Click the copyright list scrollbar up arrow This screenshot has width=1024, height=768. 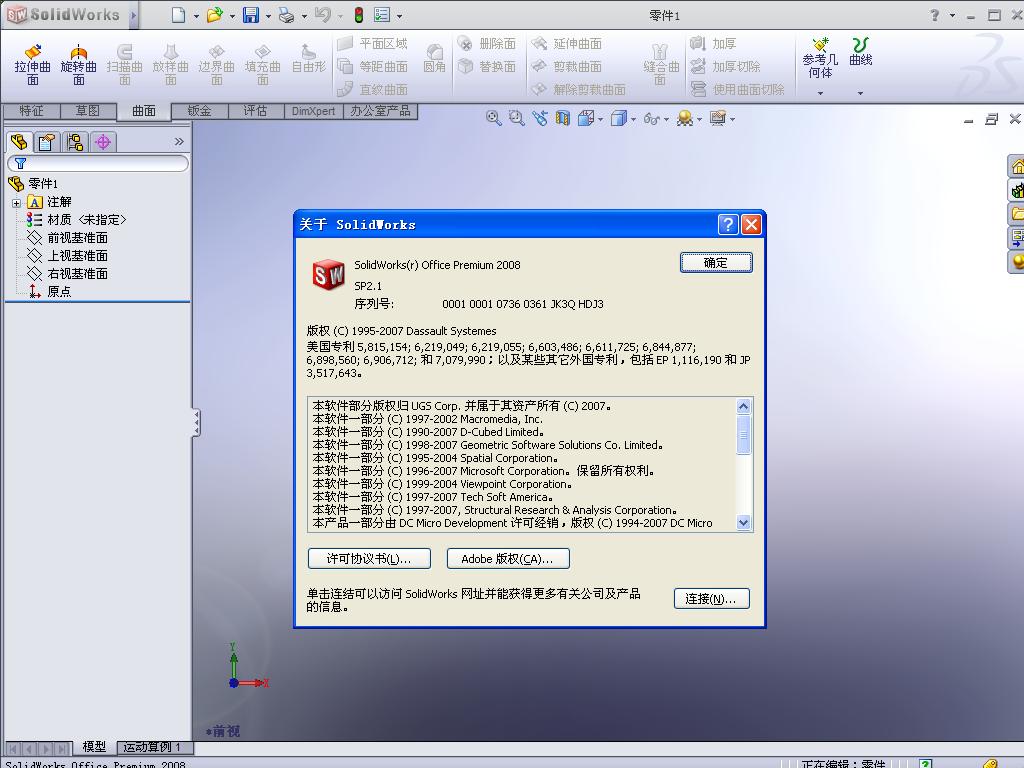coord(743,406)
